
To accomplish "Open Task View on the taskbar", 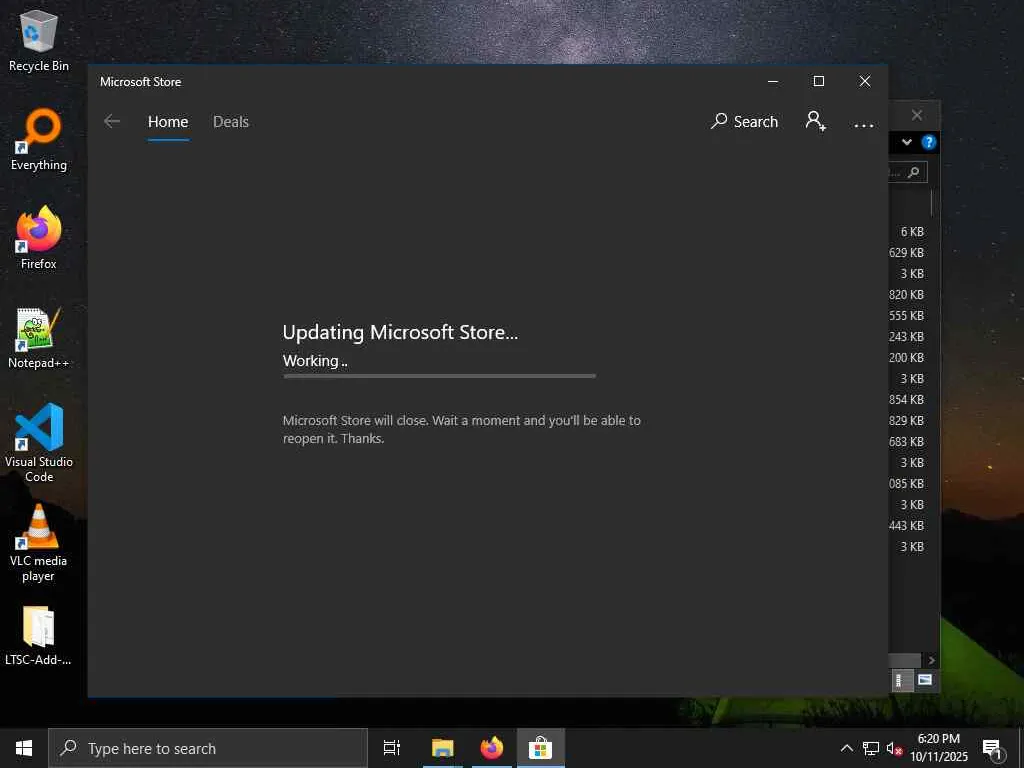I will tap(391, 748).
